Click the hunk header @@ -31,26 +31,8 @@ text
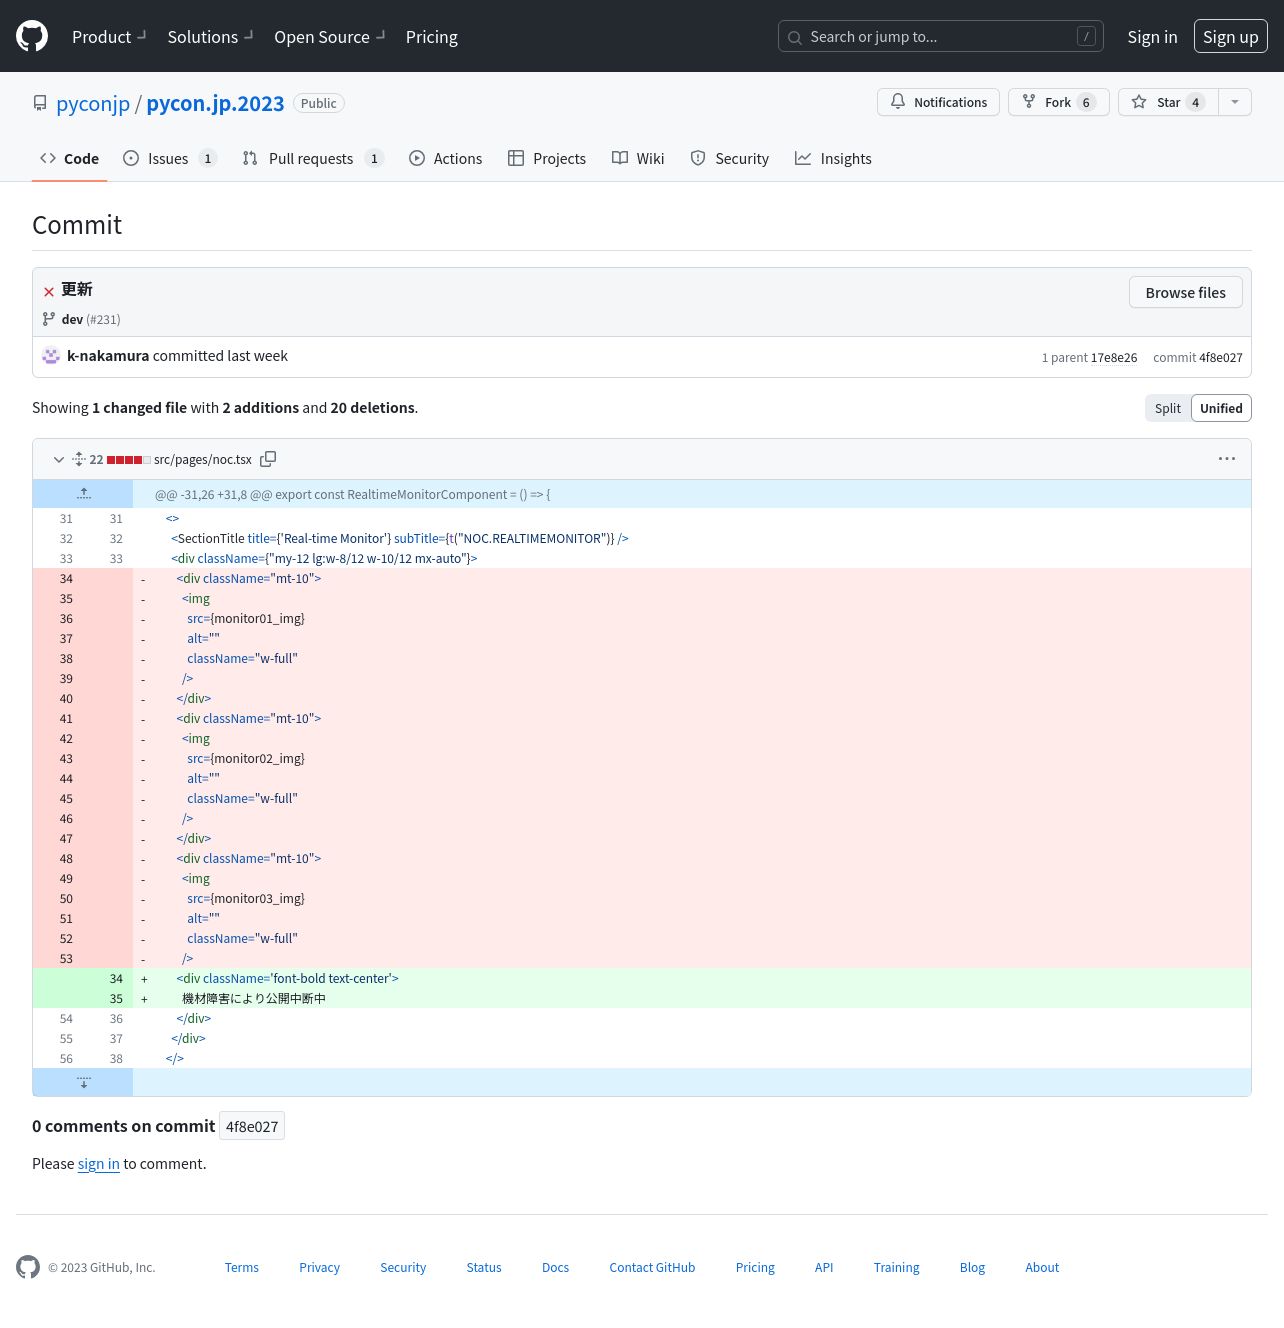Viewport: 1284px width, 1328px height. tap(353, 494)
